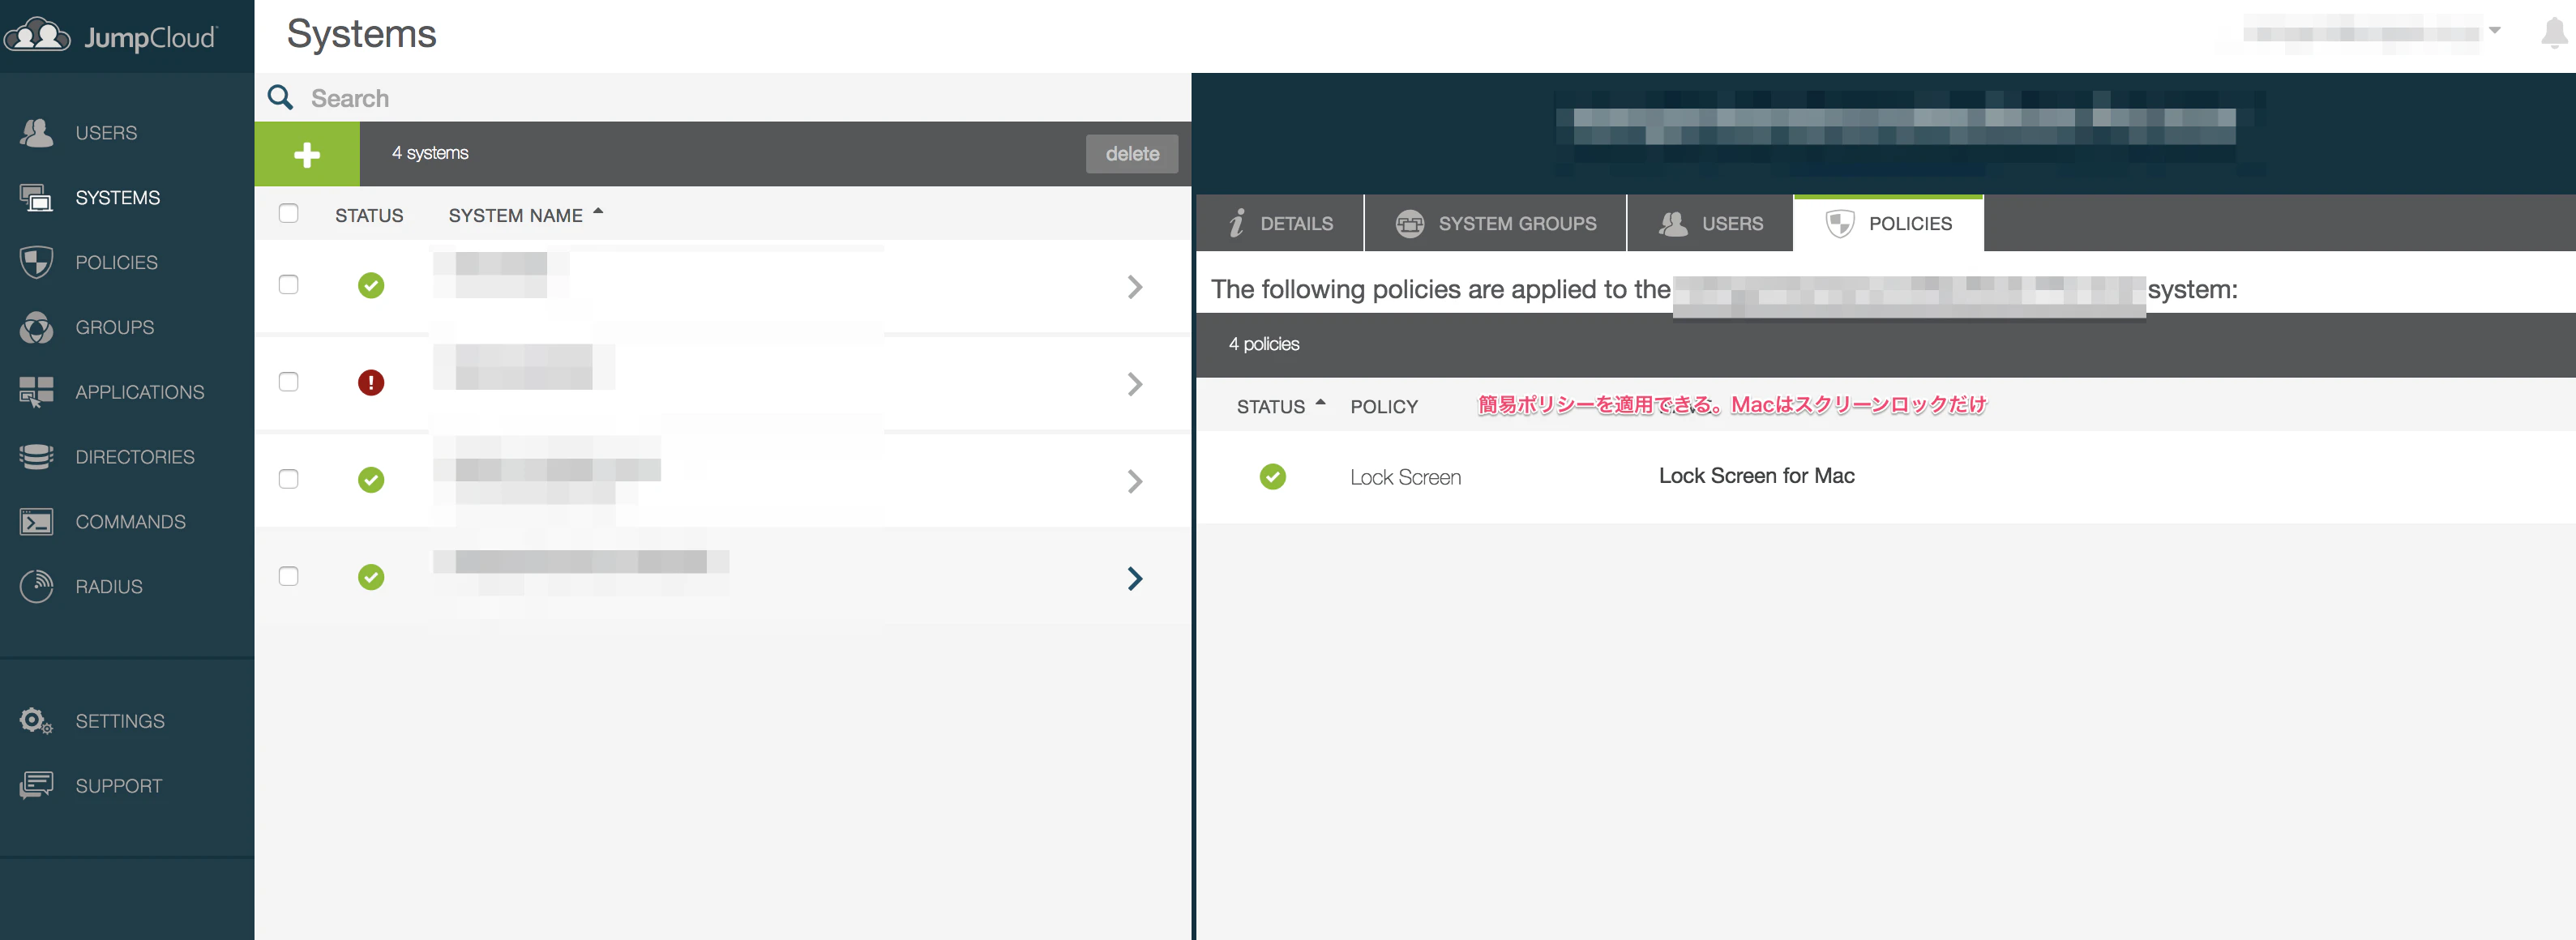Expand the last system row chevron
The width and height of the screenshot is (2576, 940).
point(1135,579)
